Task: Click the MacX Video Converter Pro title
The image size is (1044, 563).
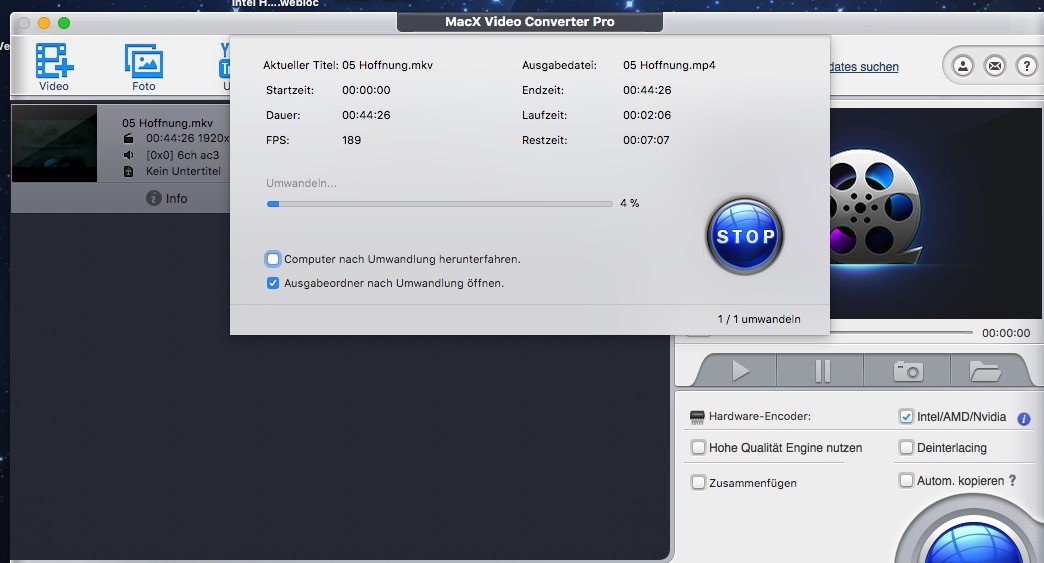Action: [x=530, y=21]
